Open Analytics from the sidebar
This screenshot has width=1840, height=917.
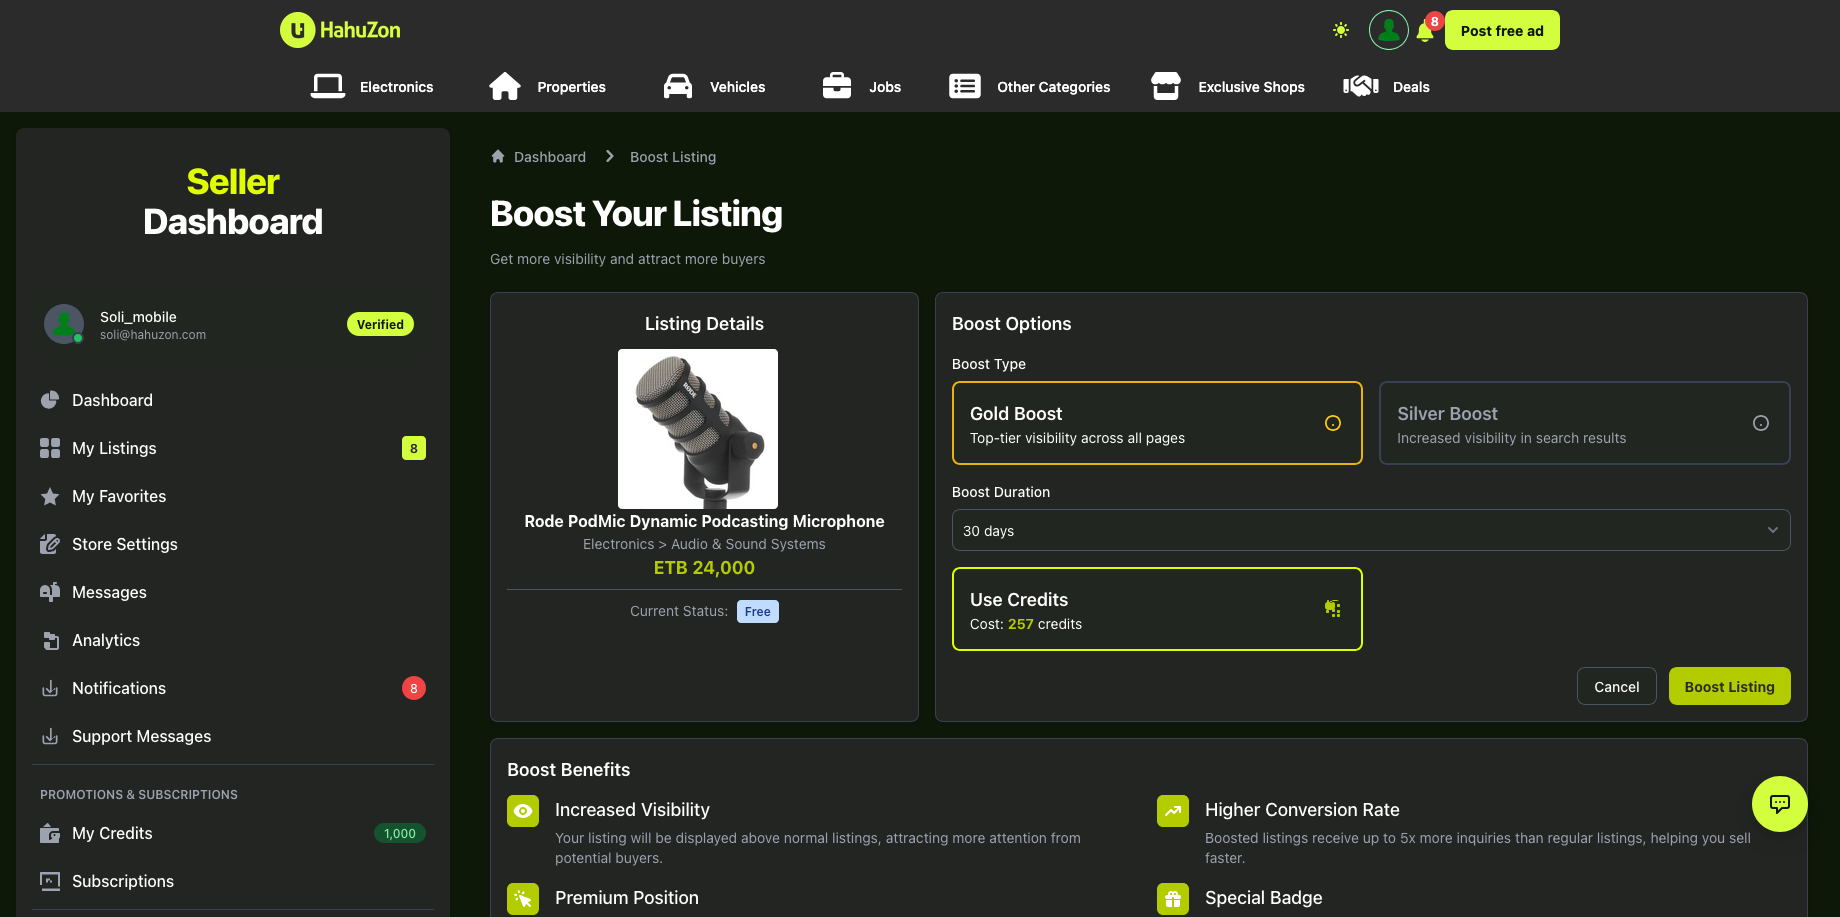tap(105, 640)
